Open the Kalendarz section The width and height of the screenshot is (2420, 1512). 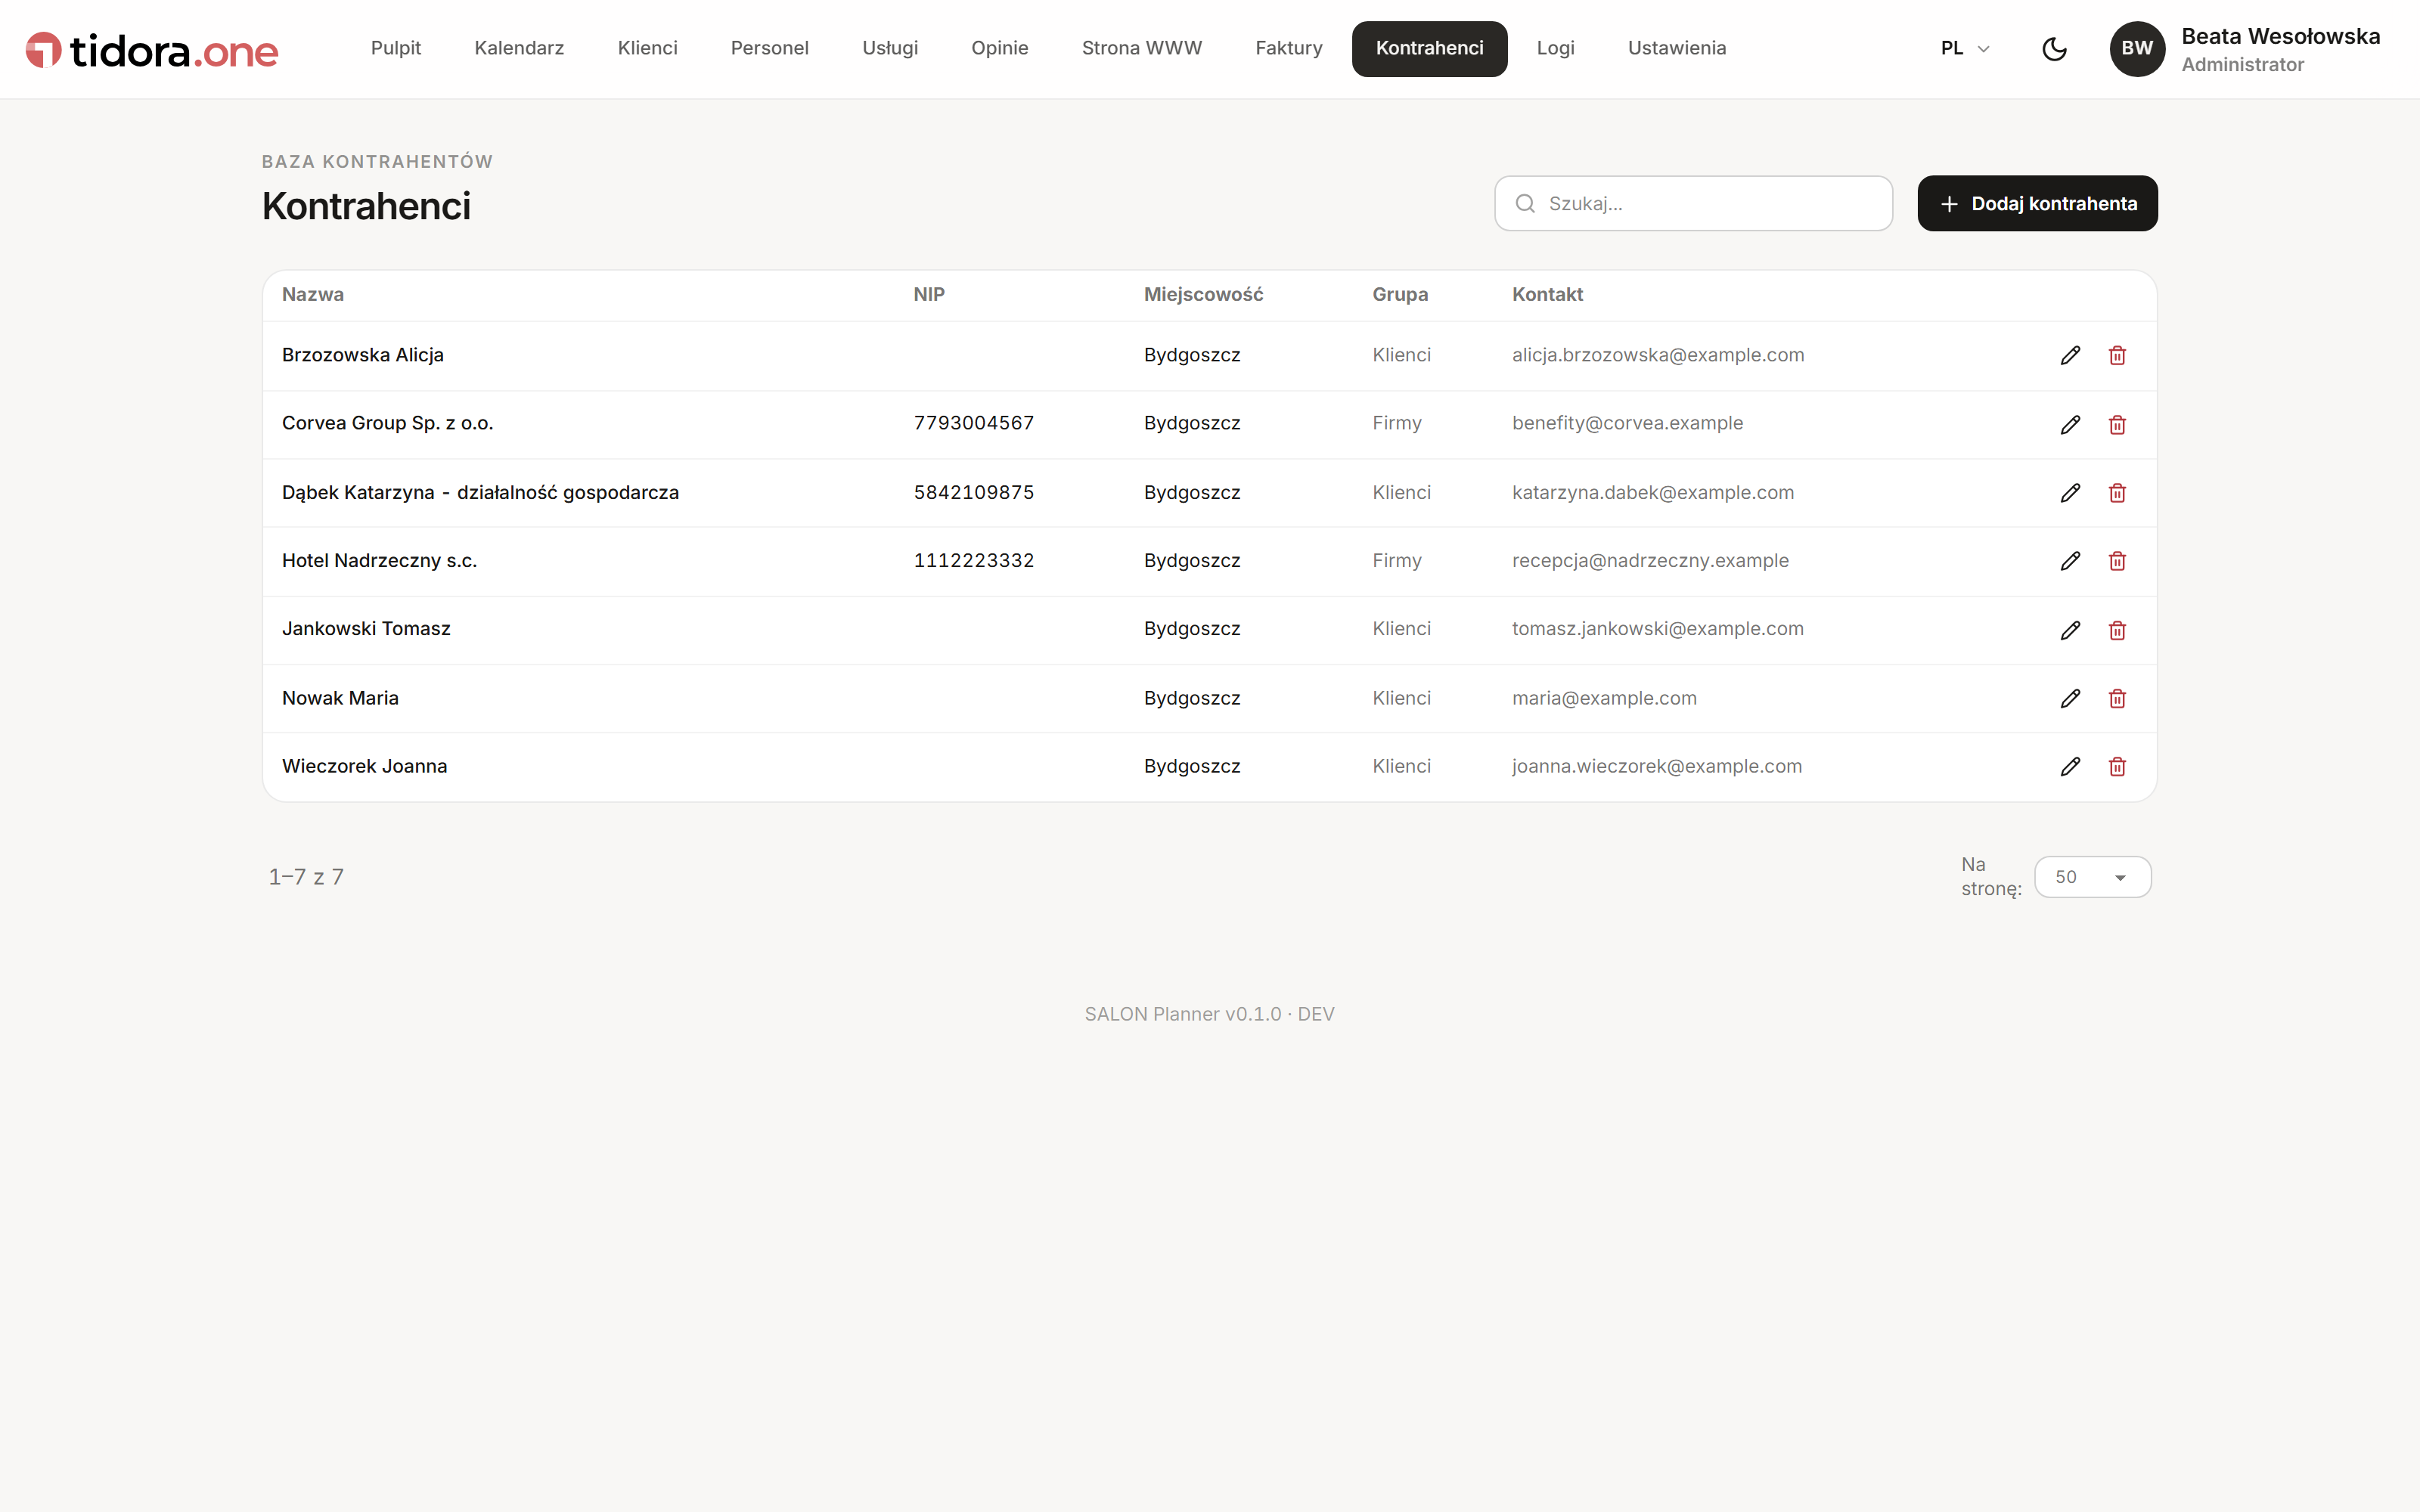(x=519, y=48)
